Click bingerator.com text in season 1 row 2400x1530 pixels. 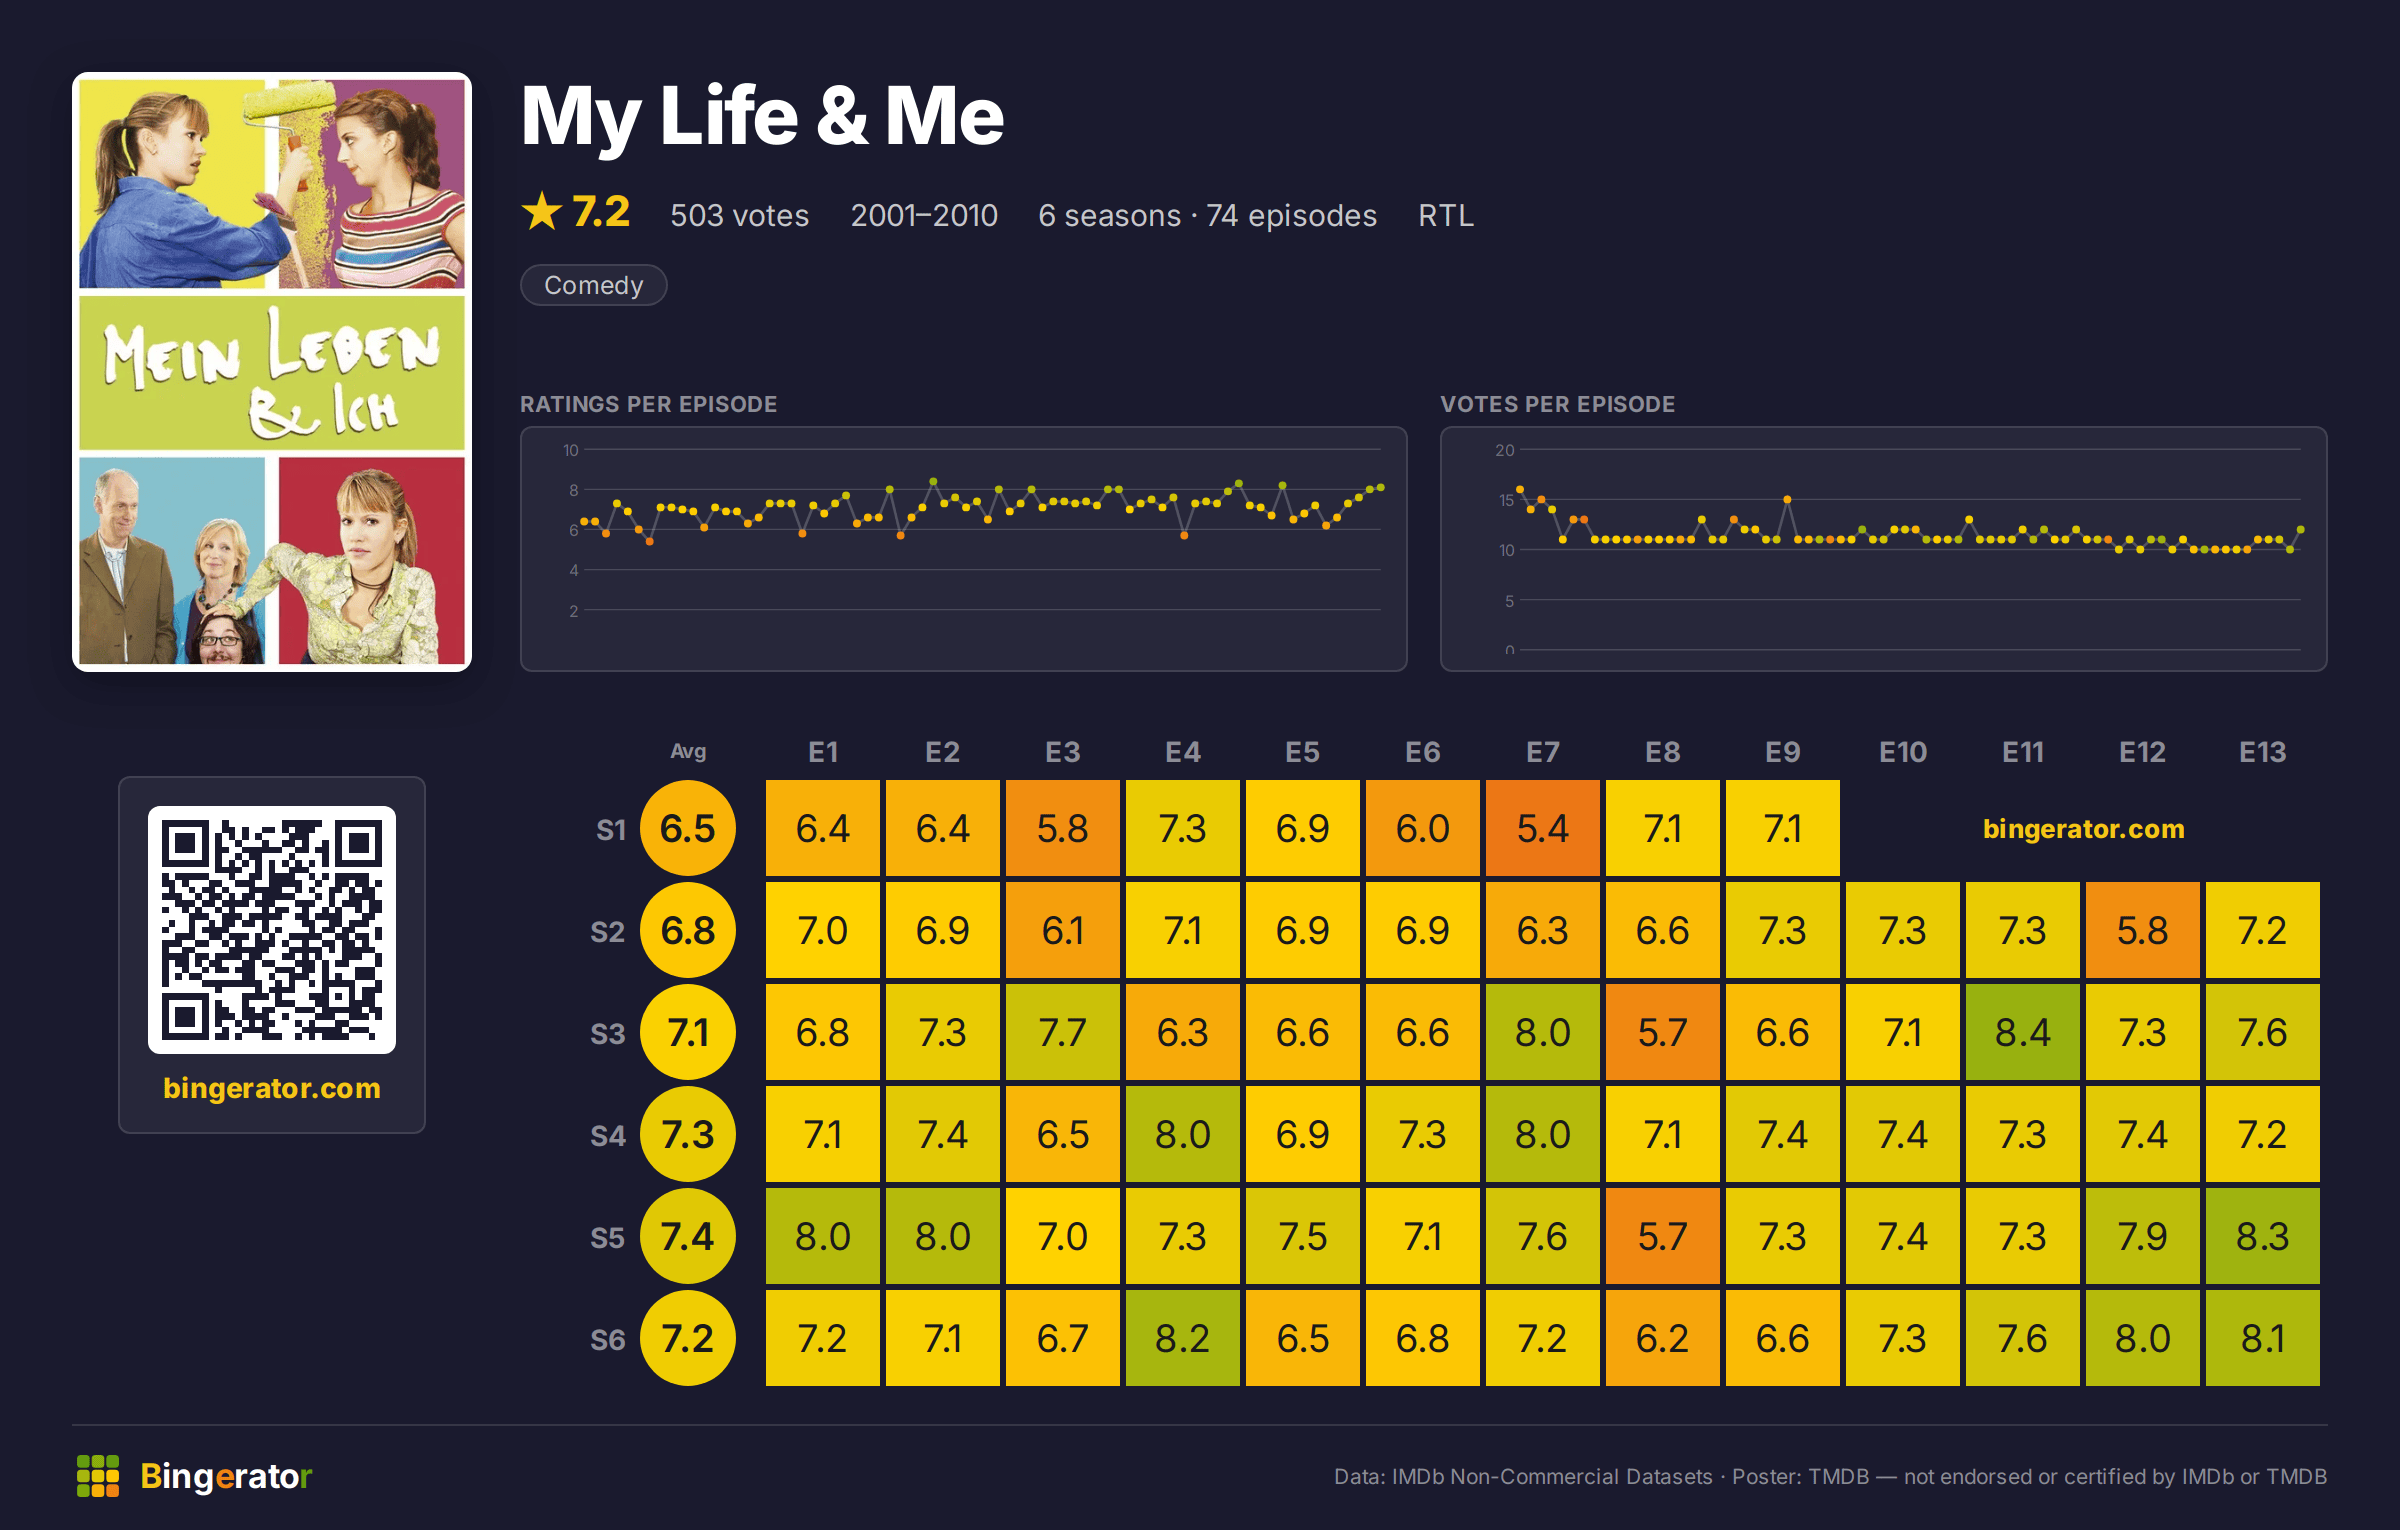[2083, 829]
